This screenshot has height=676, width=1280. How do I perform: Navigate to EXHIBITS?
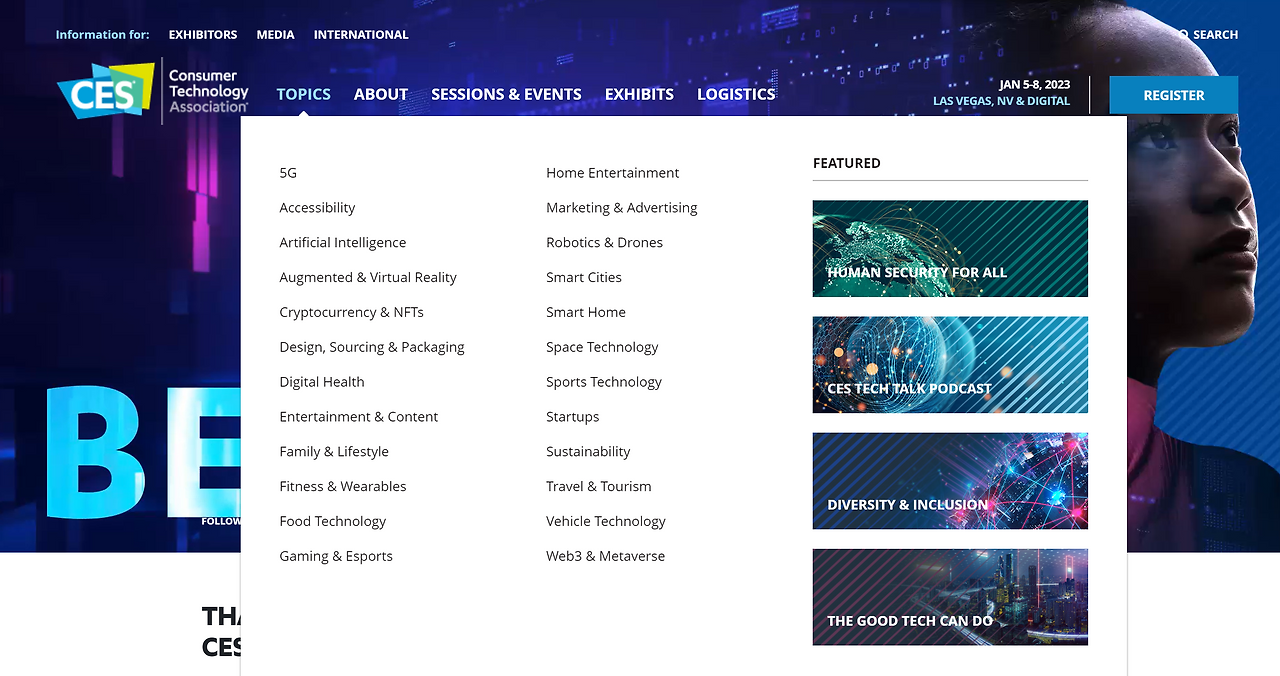pos(639,94)
